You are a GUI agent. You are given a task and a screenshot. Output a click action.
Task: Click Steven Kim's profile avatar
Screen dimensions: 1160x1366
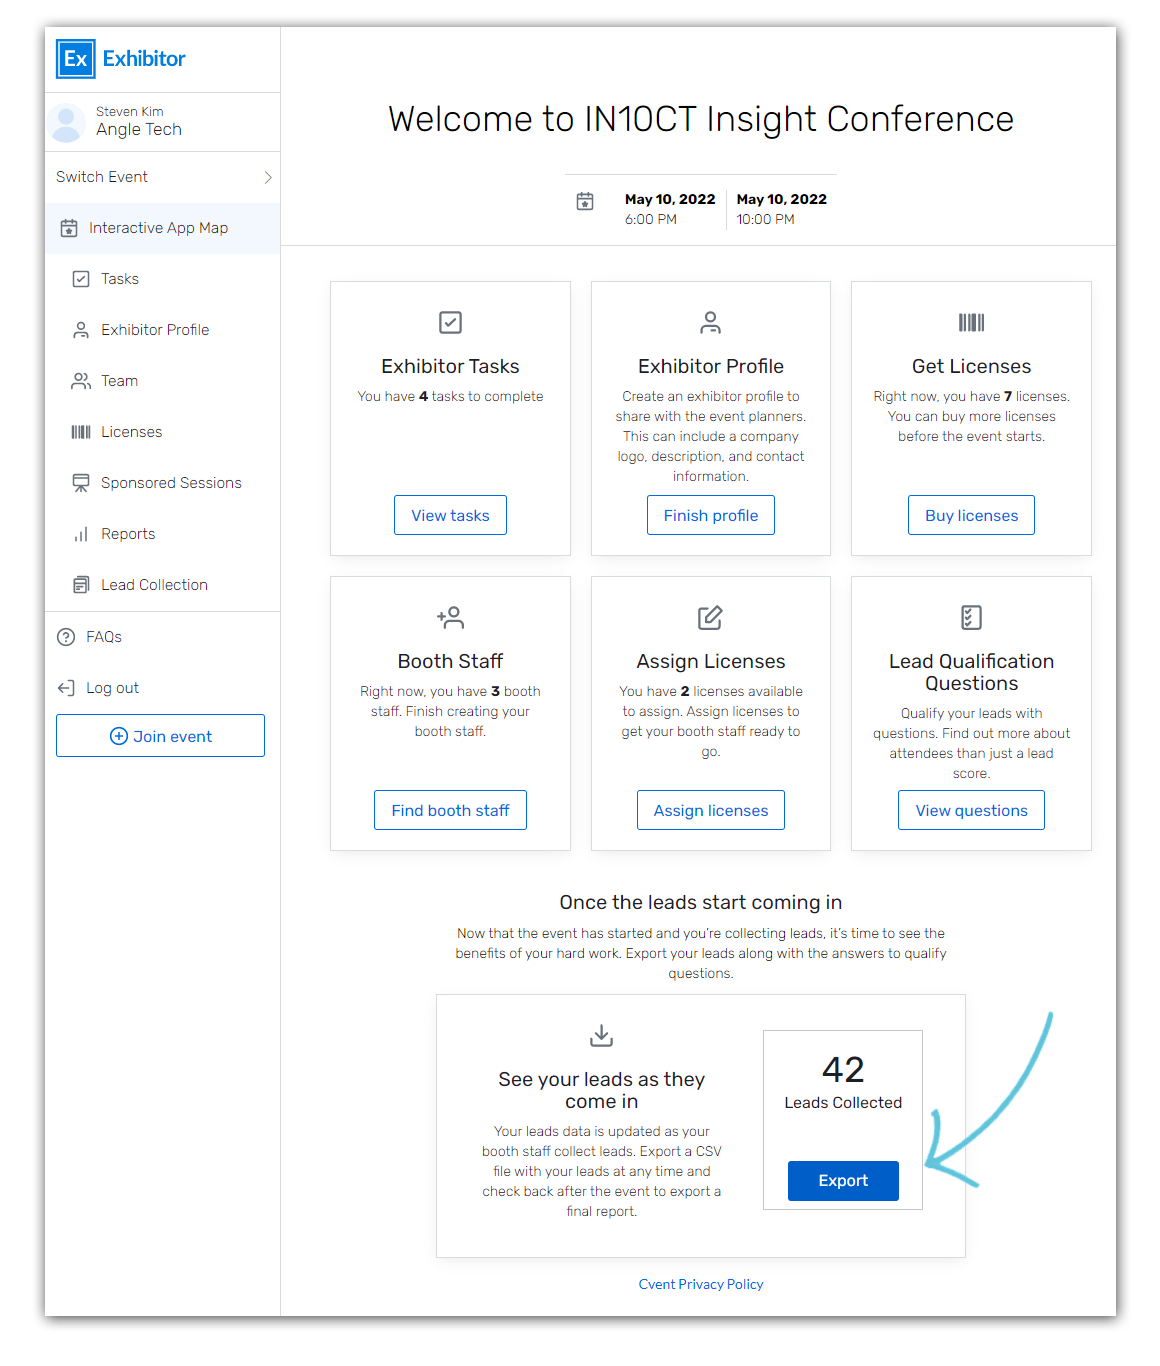pos(66,121)
